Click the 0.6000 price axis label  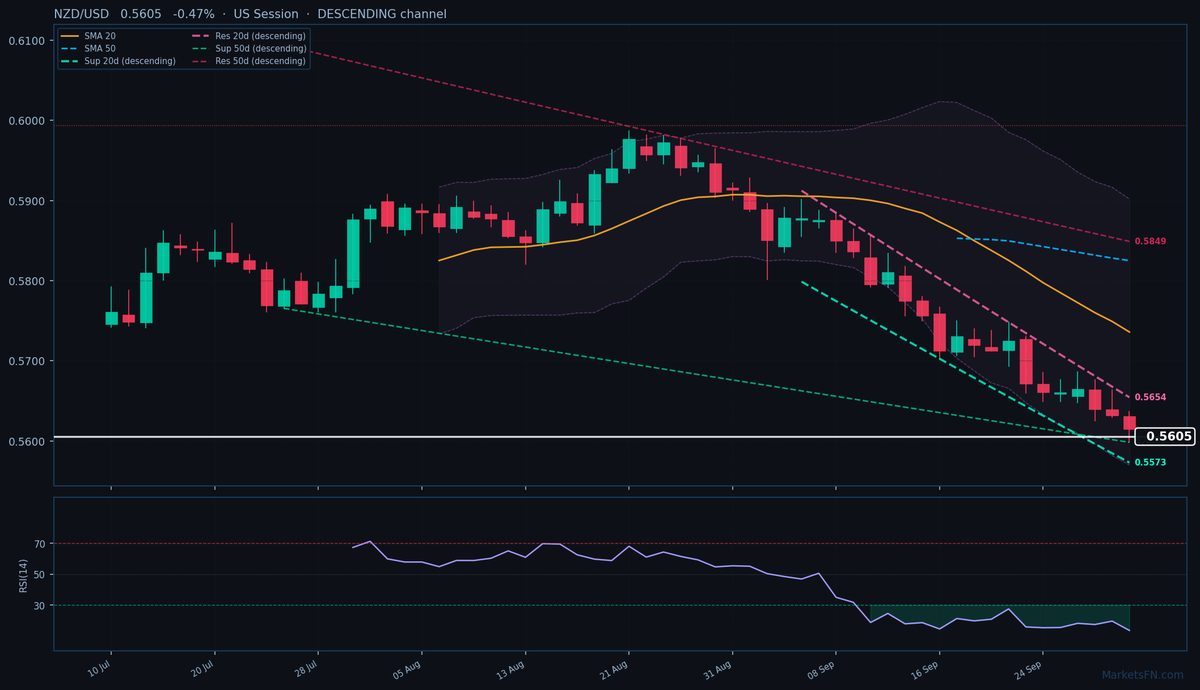(x=26, y=121)
